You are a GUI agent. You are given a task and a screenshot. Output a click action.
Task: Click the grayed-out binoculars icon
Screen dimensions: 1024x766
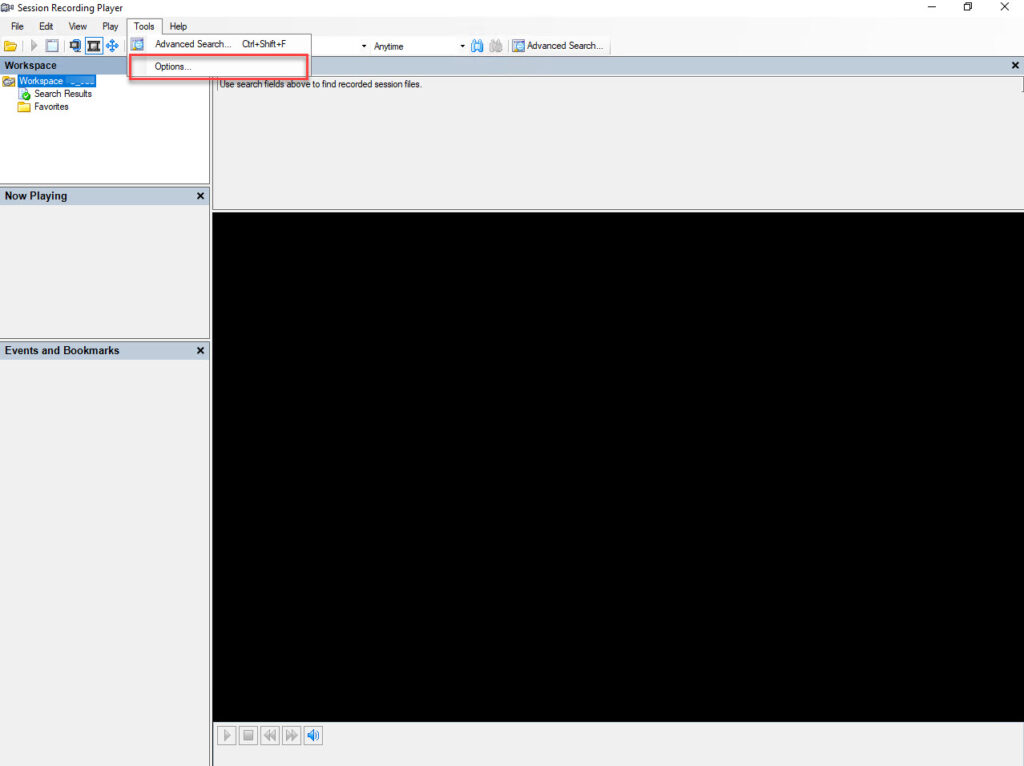[496, 46]
